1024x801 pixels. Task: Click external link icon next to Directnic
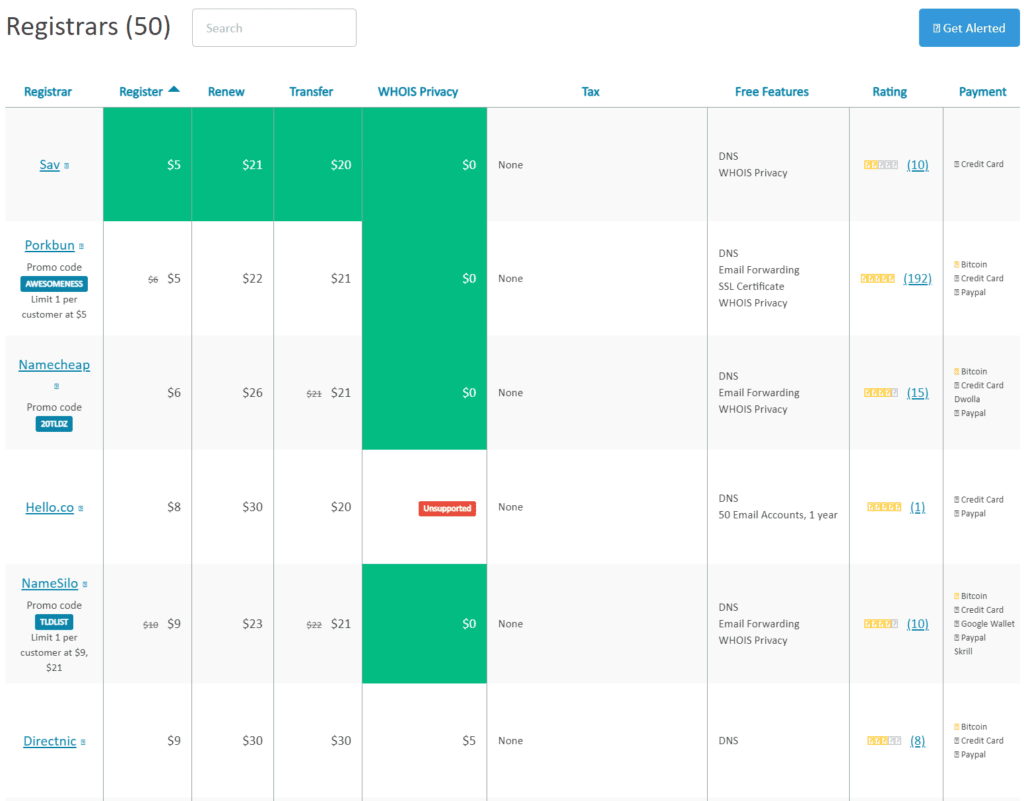pyautogui.click(x=83, y=742)
